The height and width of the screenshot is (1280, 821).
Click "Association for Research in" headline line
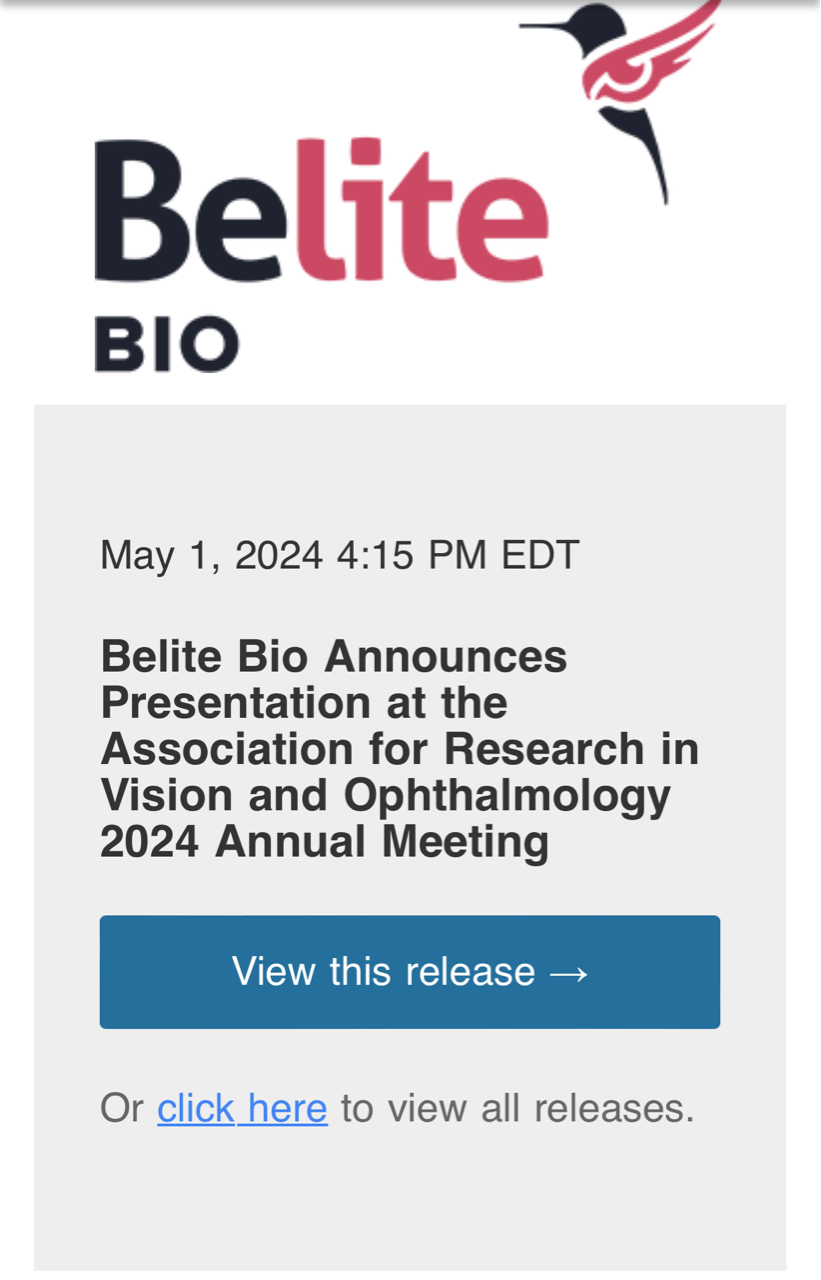(399, 749)
